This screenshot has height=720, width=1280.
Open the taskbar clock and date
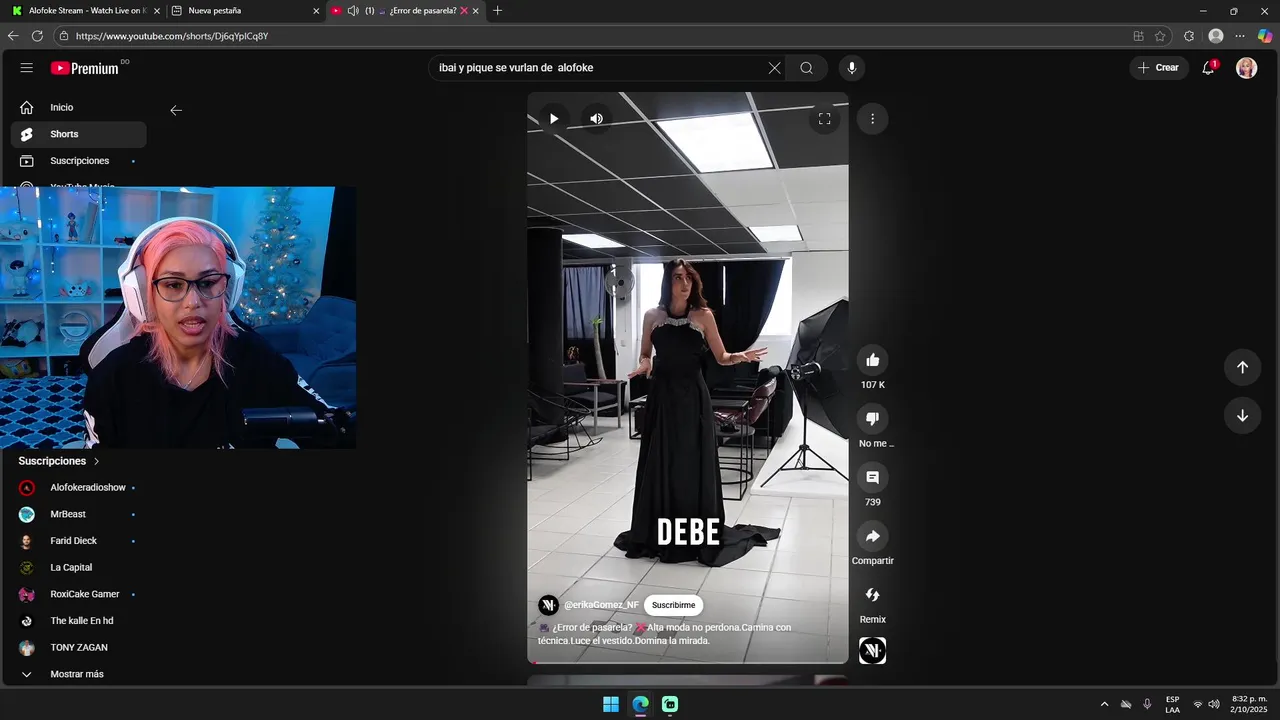click(1250, 704)
